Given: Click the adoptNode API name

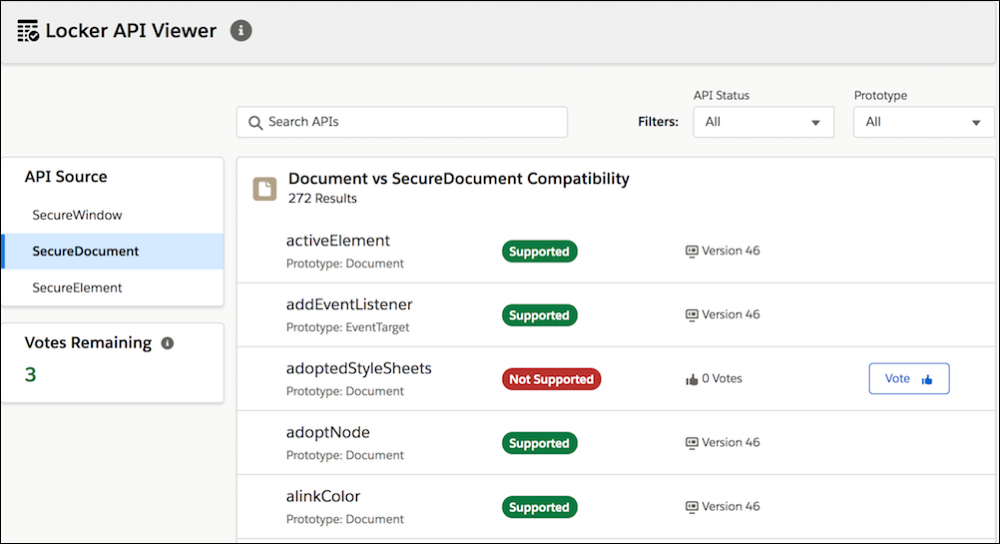Looking at the screenshot, I should (x=328, y=432).
